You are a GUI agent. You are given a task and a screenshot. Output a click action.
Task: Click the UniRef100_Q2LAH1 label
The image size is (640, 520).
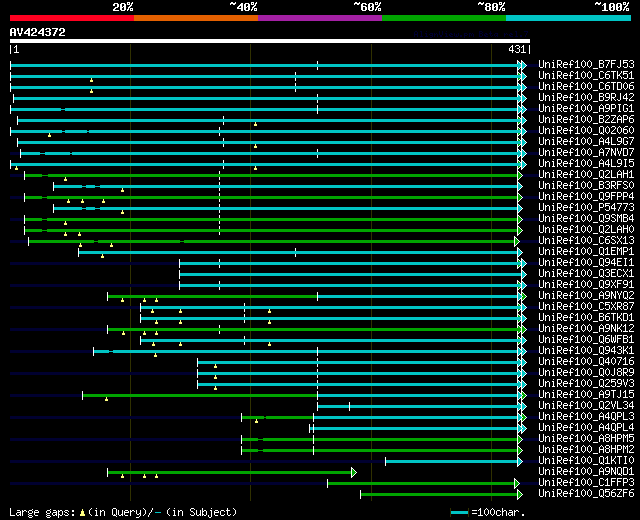586,175
